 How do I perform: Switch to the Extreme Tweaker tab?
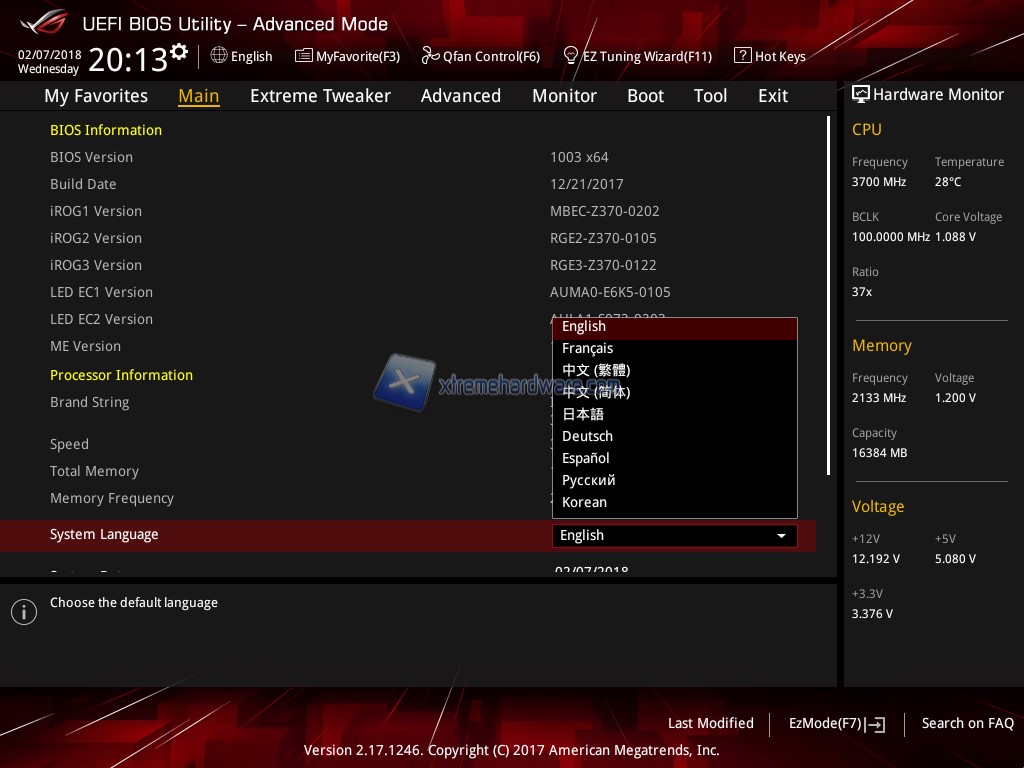320,96
